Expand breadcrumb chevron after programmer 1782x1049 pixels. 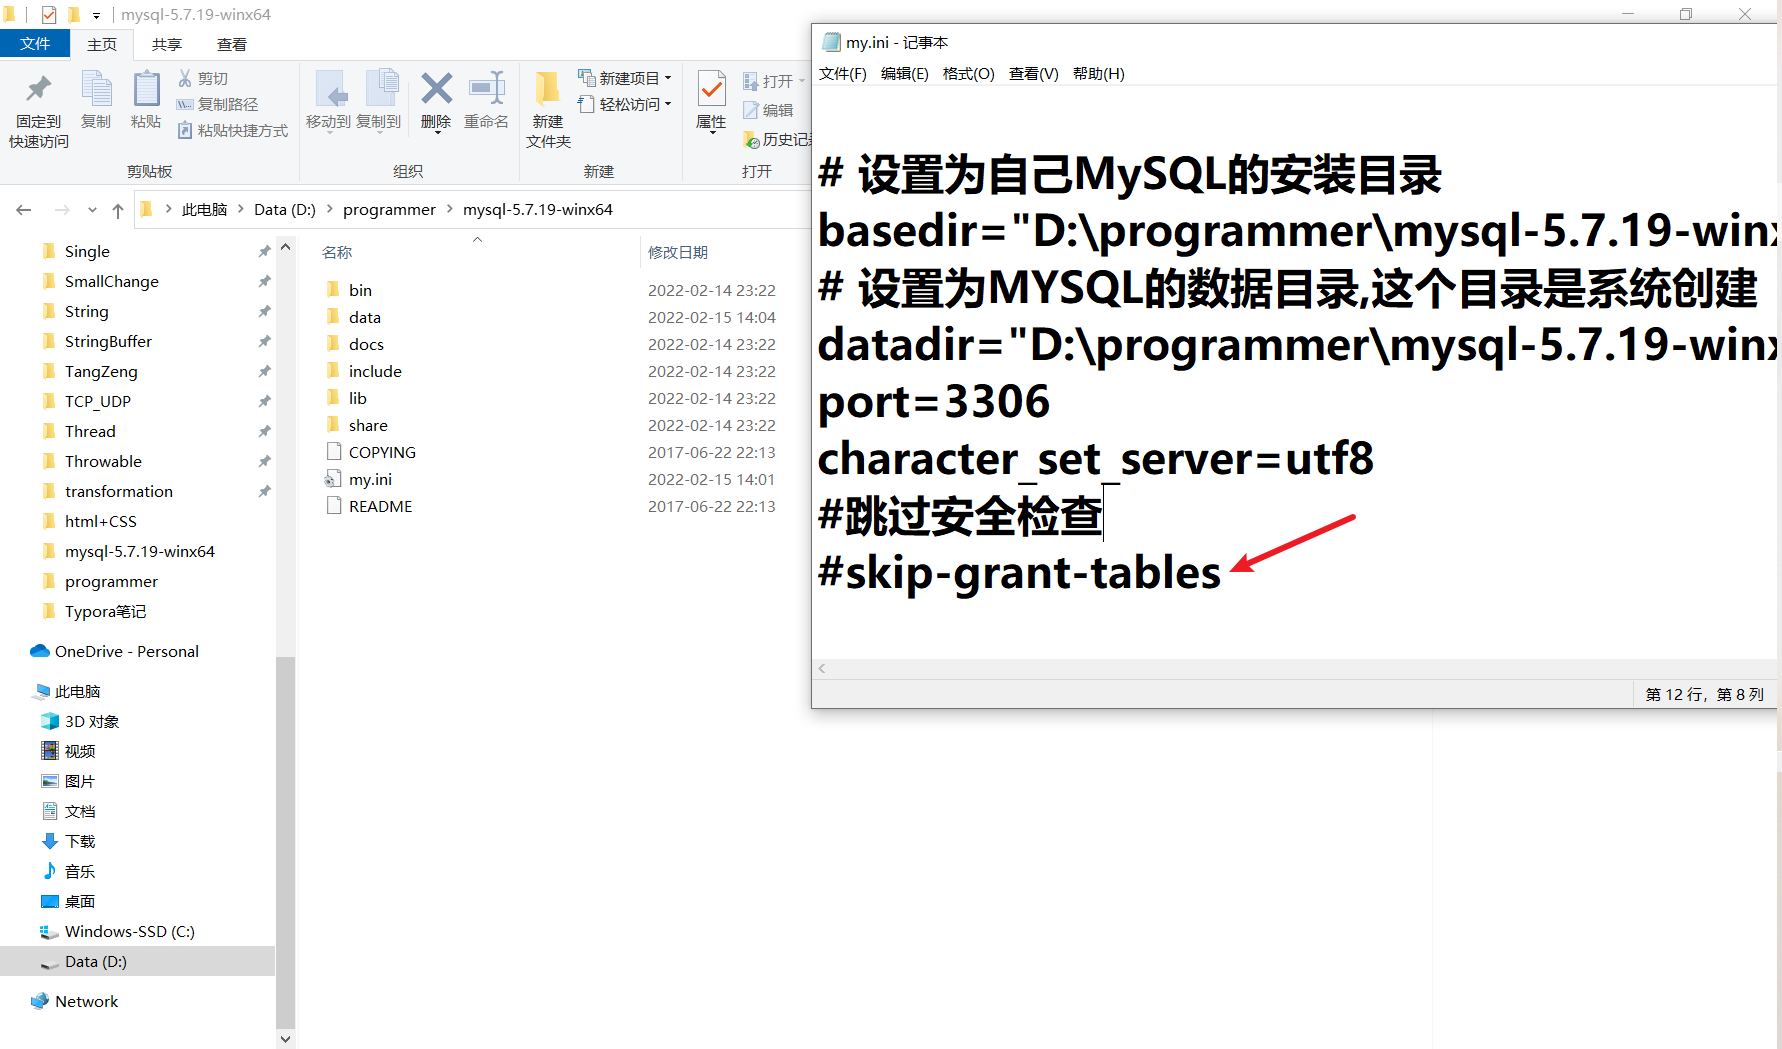[x=449, y=209]
